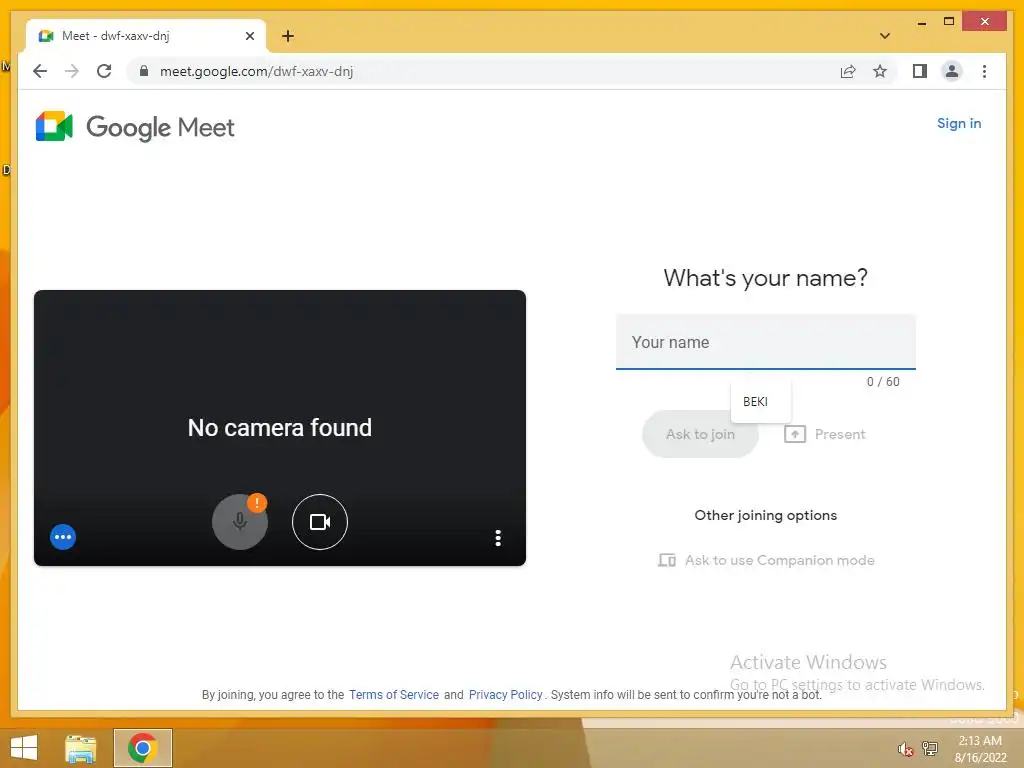Open the Chrome side panel icon

920,71
